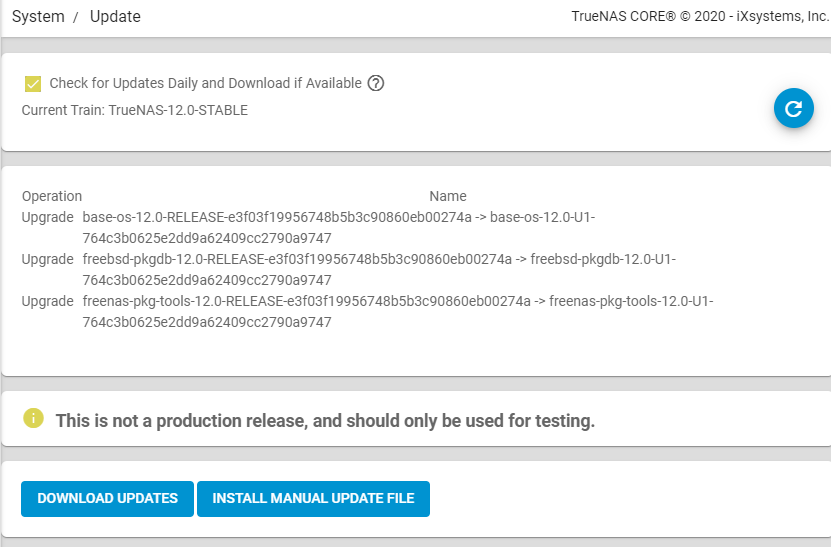The height and width of the screenshot is (547, 831).
Task: Open INSTALL MANUAL UPDATE FILE
Action: click(313, 499)
